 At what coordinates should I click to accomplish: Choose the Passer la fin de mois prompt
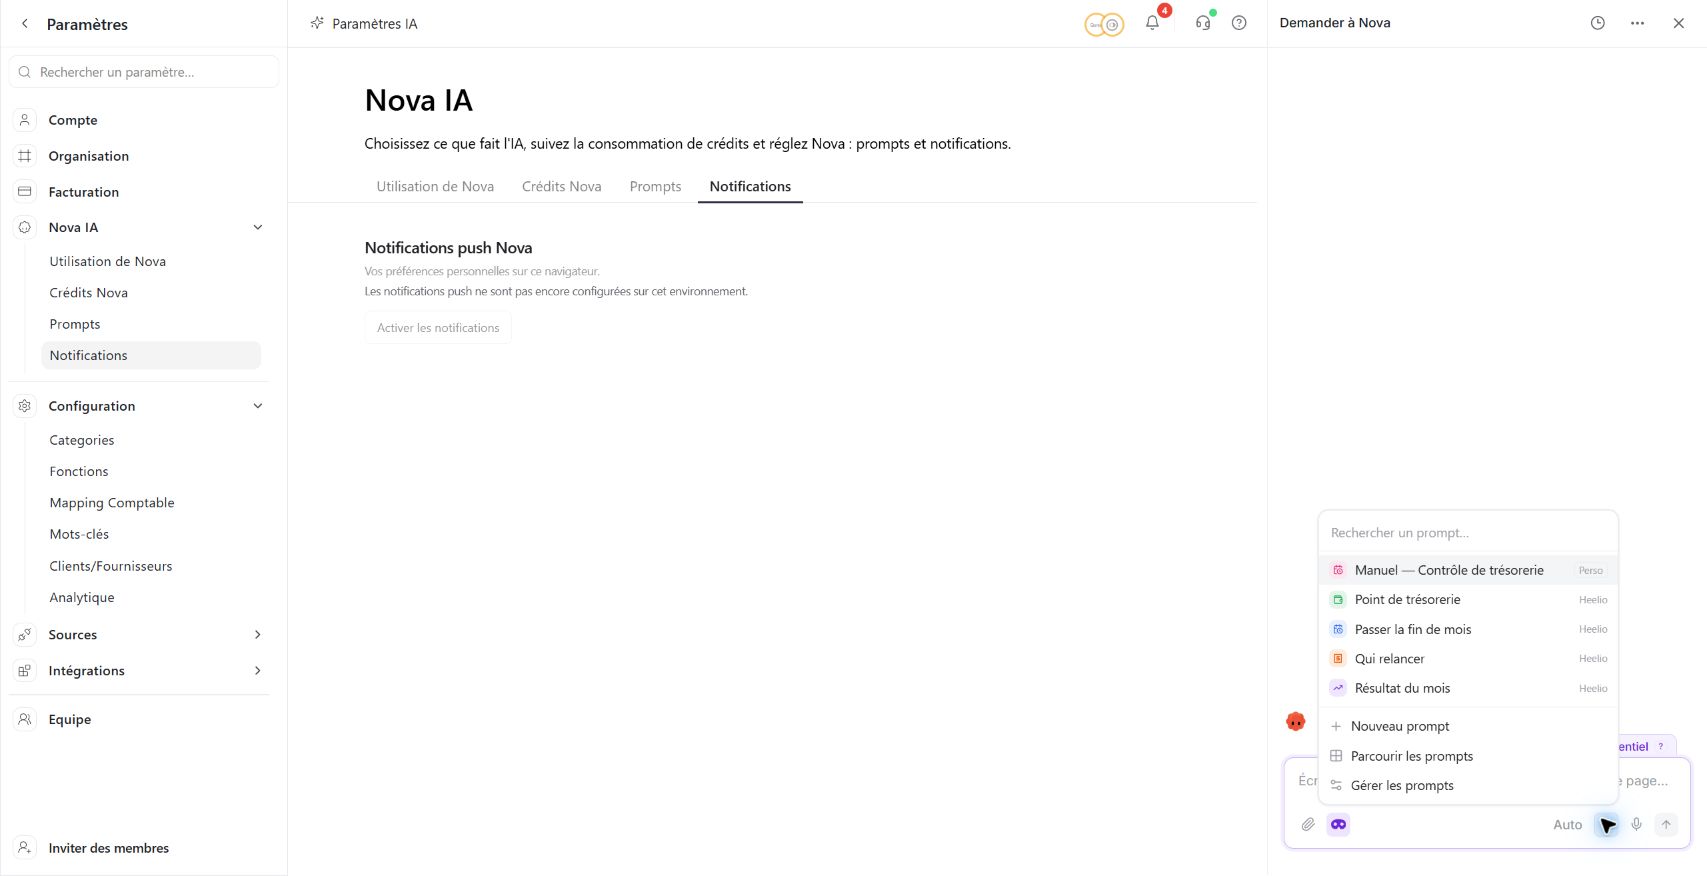(x=1468, y=629)
